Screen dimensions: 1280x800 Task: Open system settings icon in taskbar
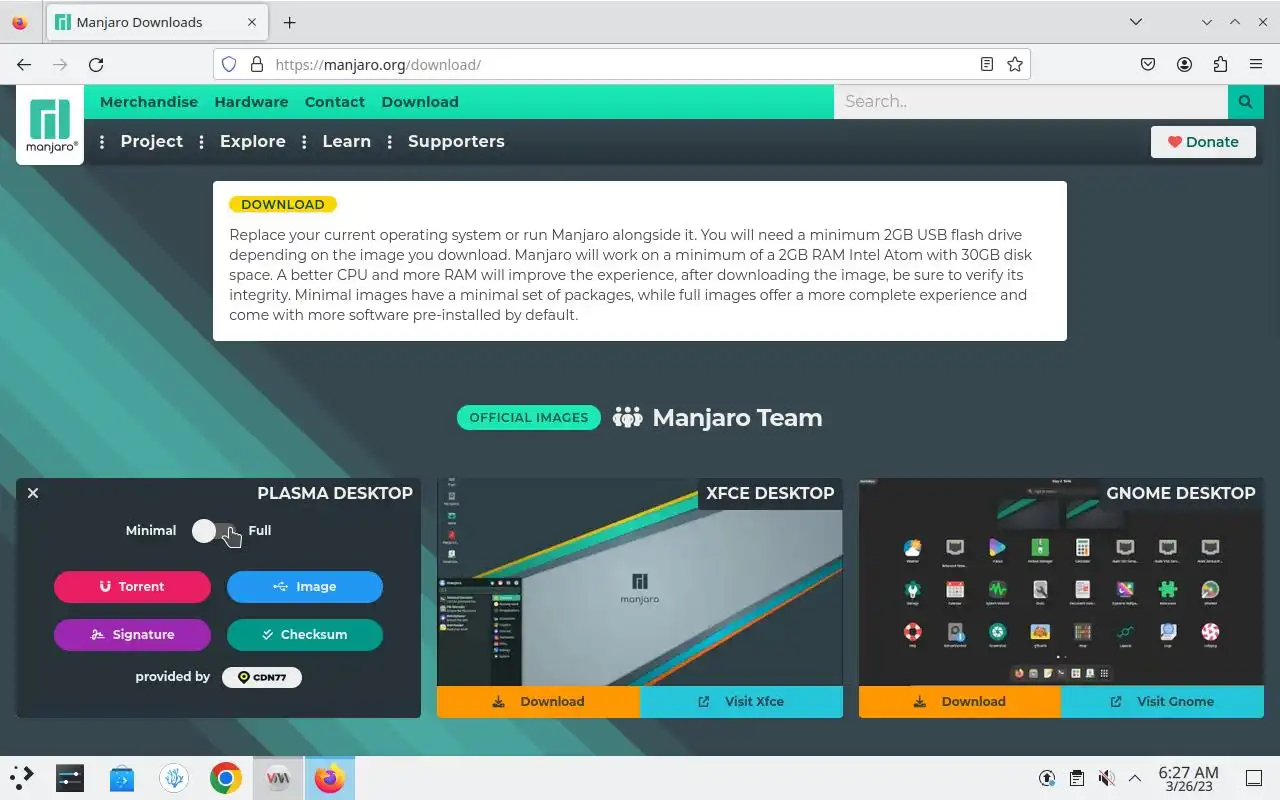click(x=70, y=778)
